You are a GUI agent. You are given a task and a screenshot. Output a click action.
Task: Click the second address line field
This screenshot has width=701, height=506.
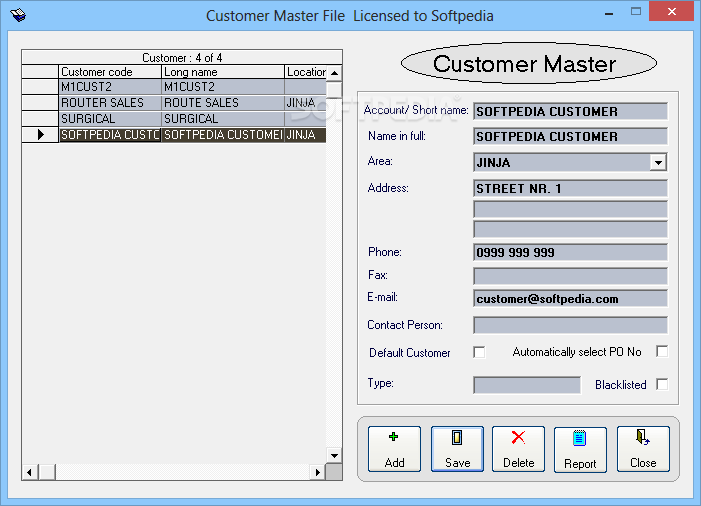click(x=570, y=209)
